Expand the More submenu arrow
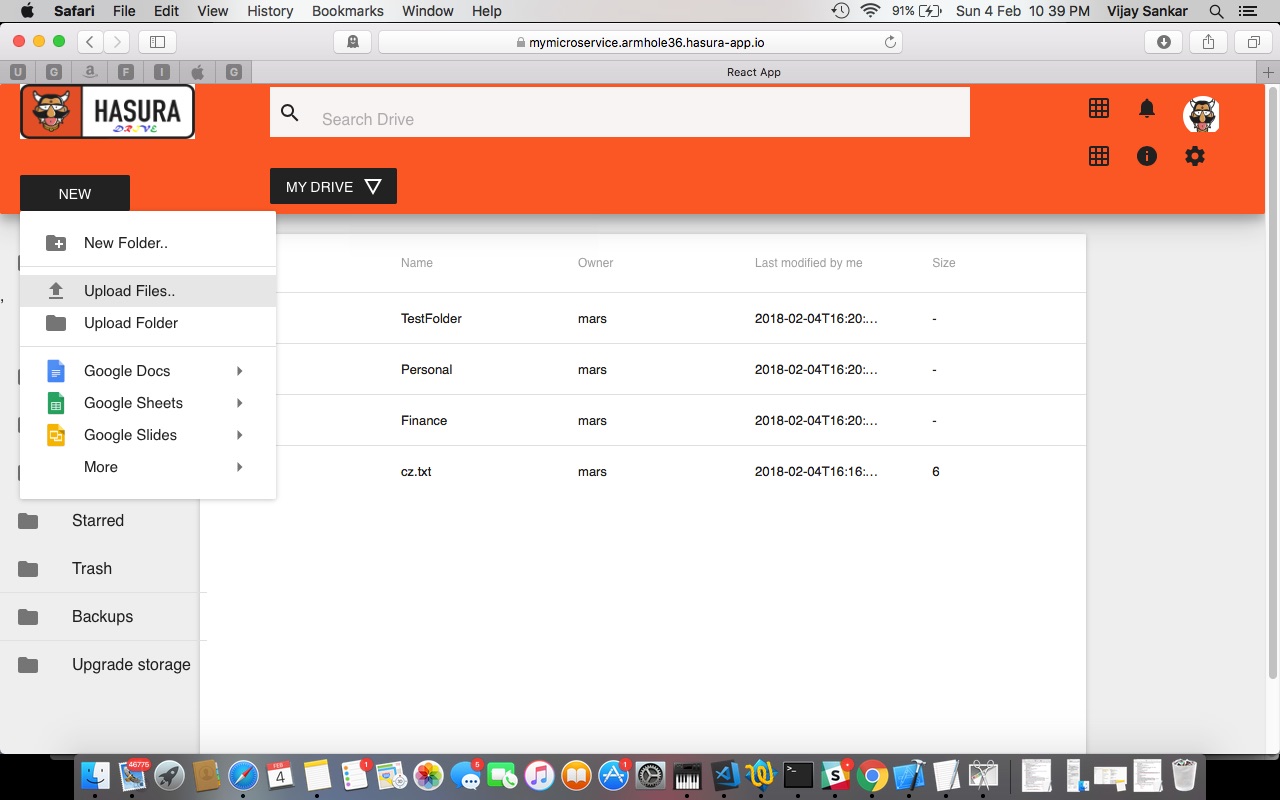Image resolution: width=1280 pixels, height=800 pixels. pos(240,467)
